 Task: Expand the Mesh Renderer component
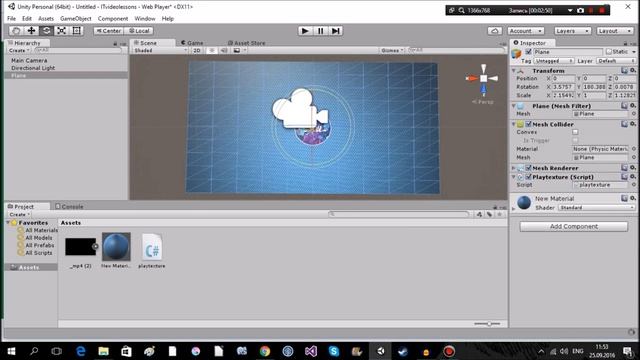514,168
